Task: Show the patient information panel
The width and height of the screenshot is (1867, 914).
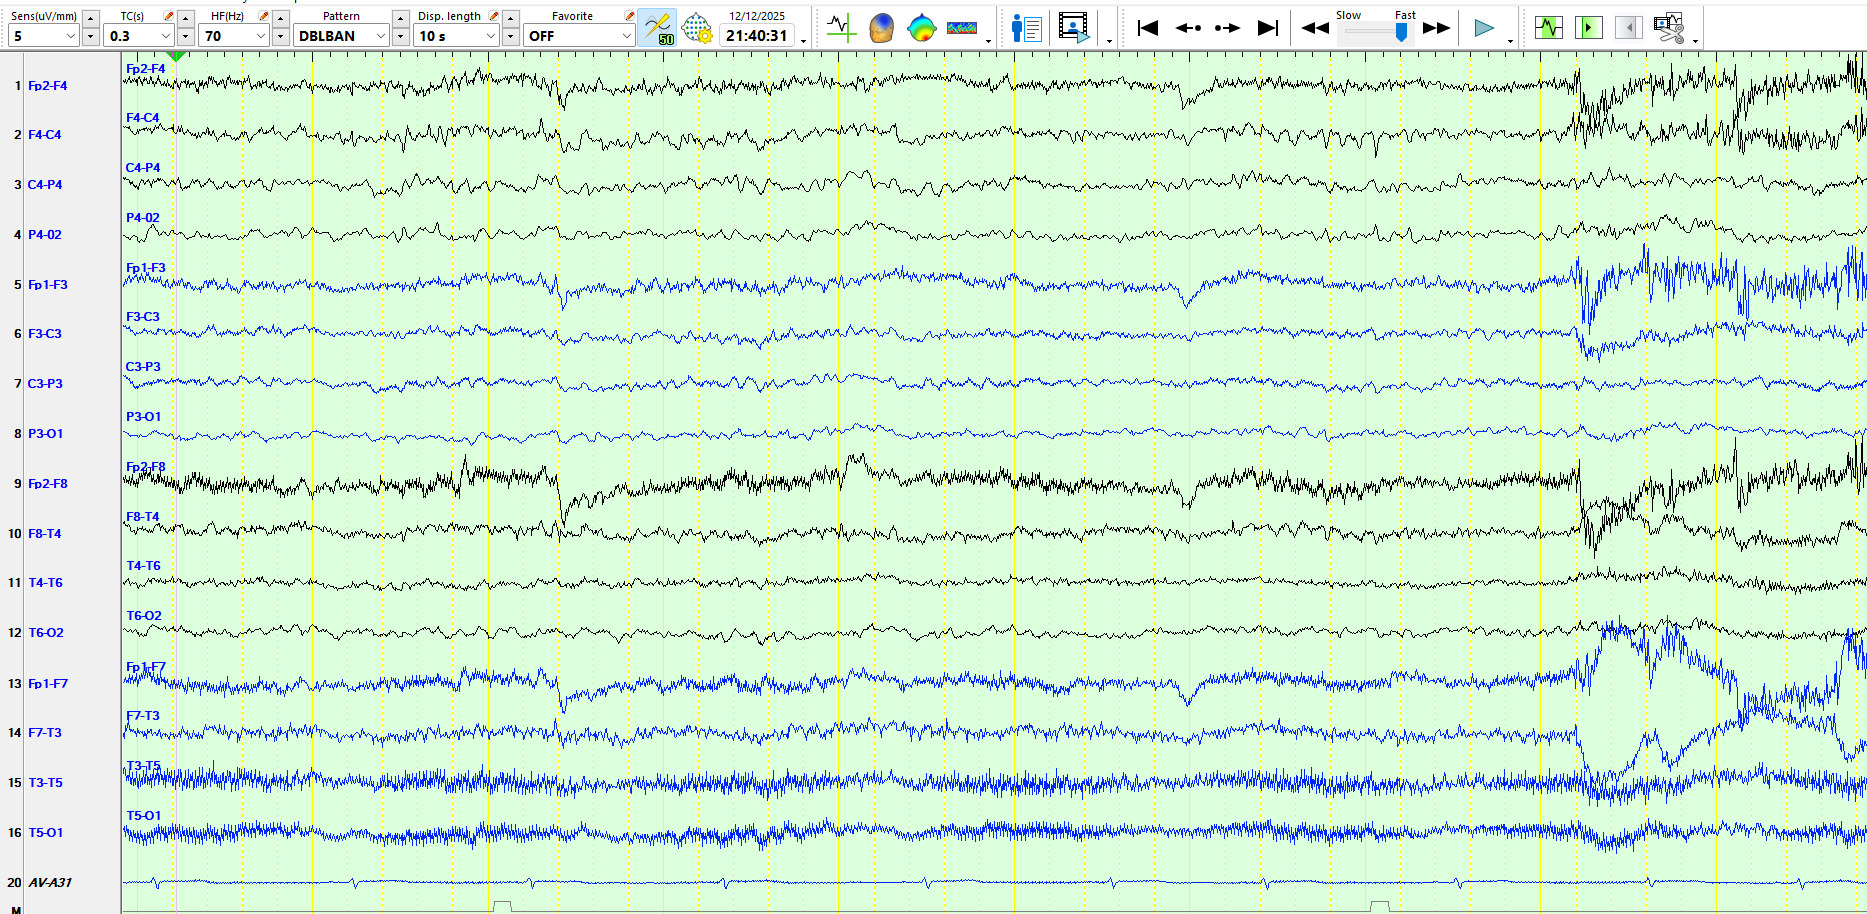Action: coord(1026,28)
